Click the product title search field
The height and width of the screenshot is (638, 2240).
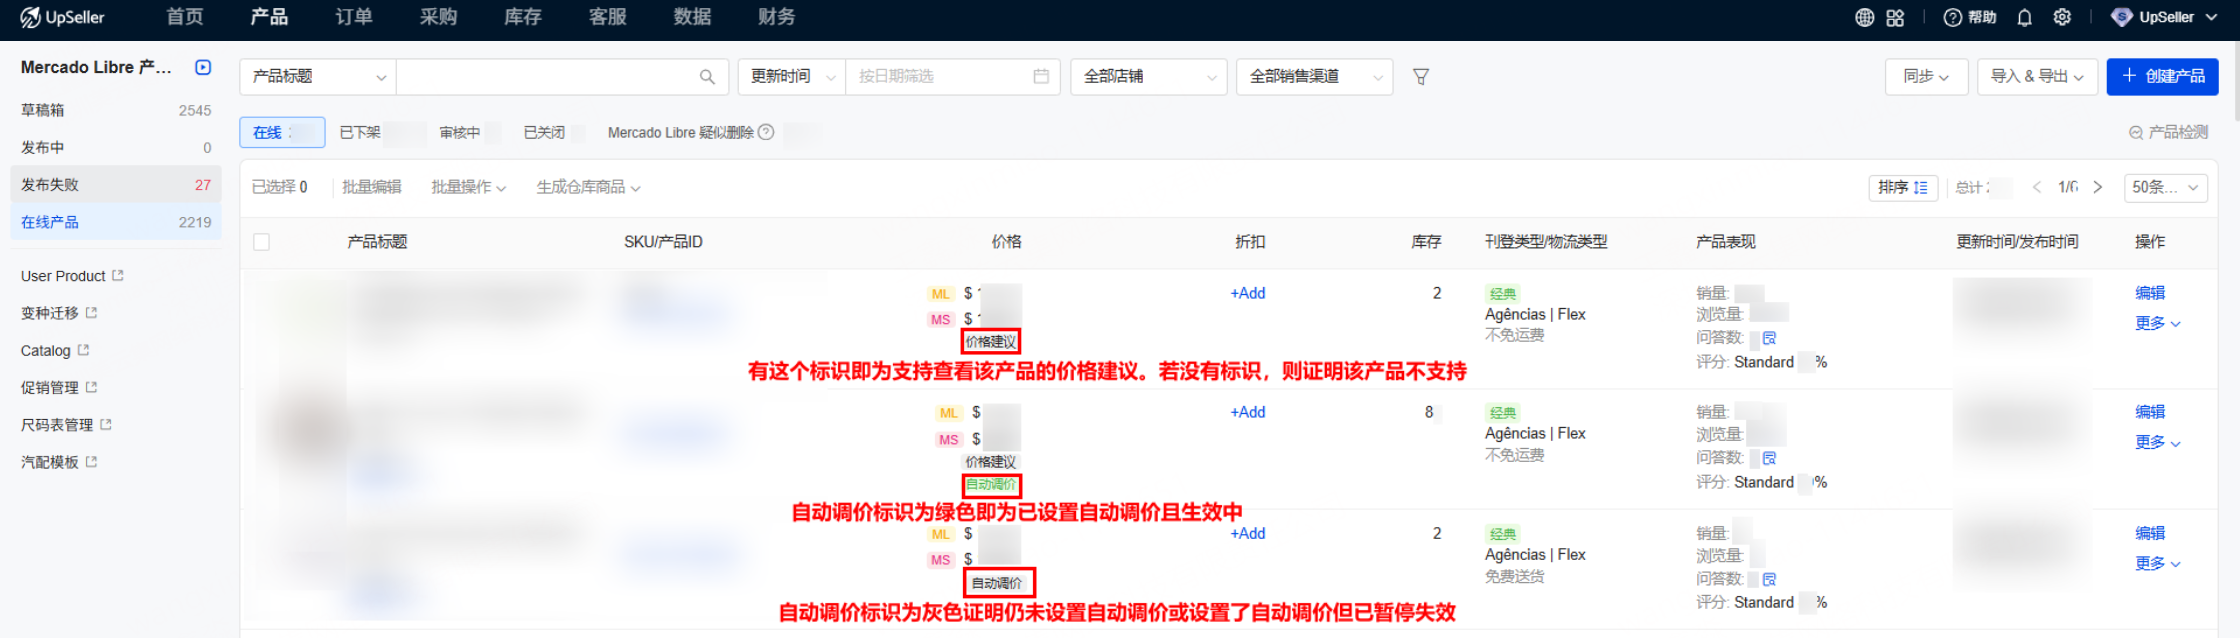point(545,77)
